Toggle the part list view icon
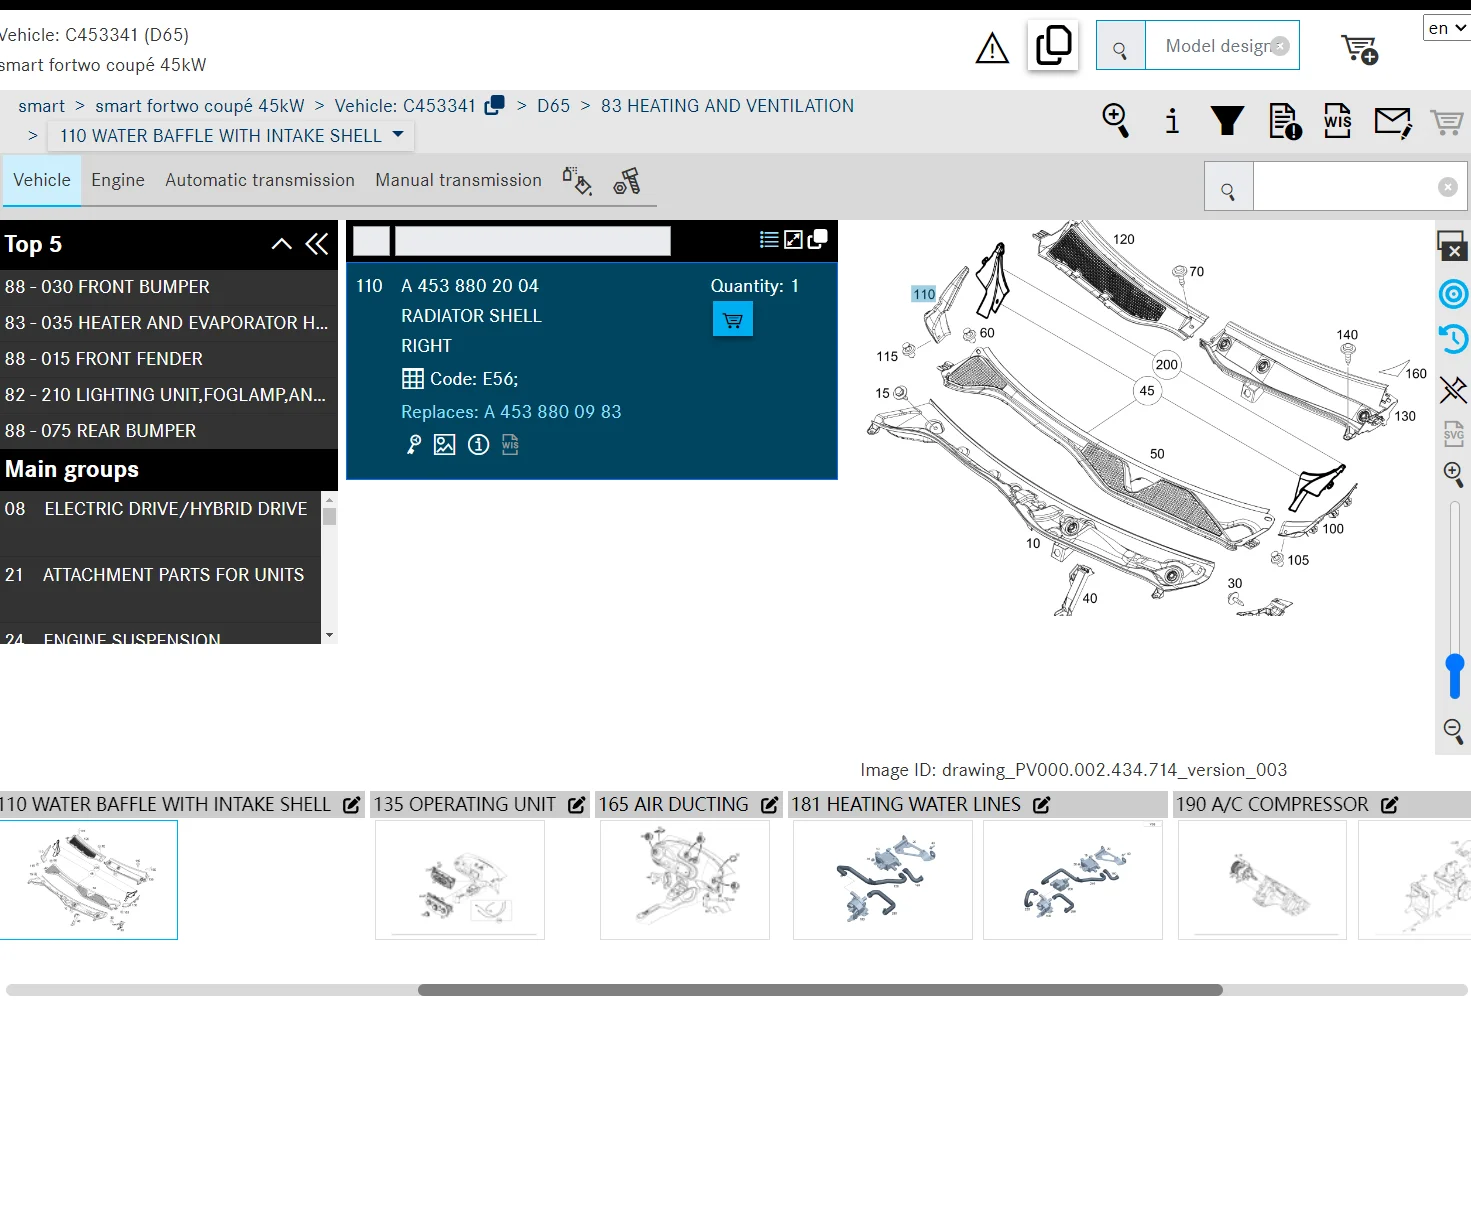Screen dimensions: 1471x1208 [x=769, y=240]
